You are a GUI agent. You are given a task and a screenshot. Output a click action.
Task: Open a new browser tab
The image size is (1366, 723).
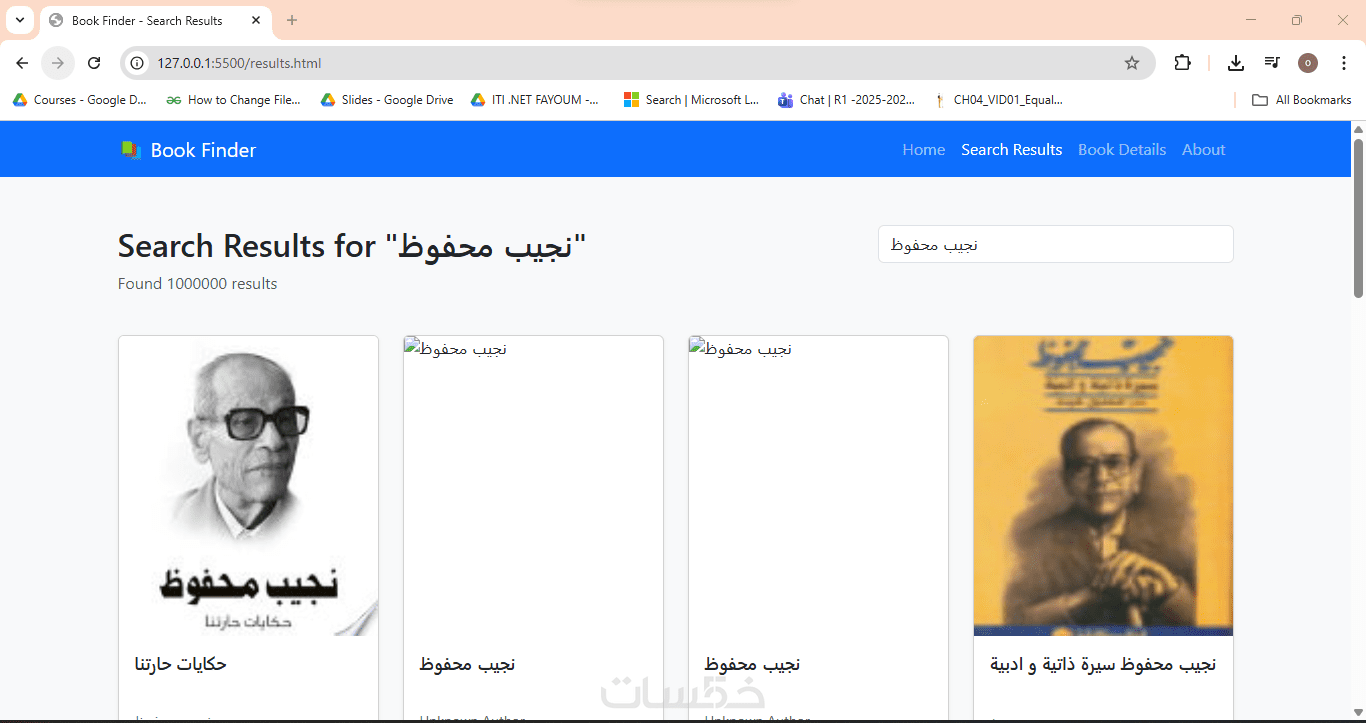click(292, 20)
